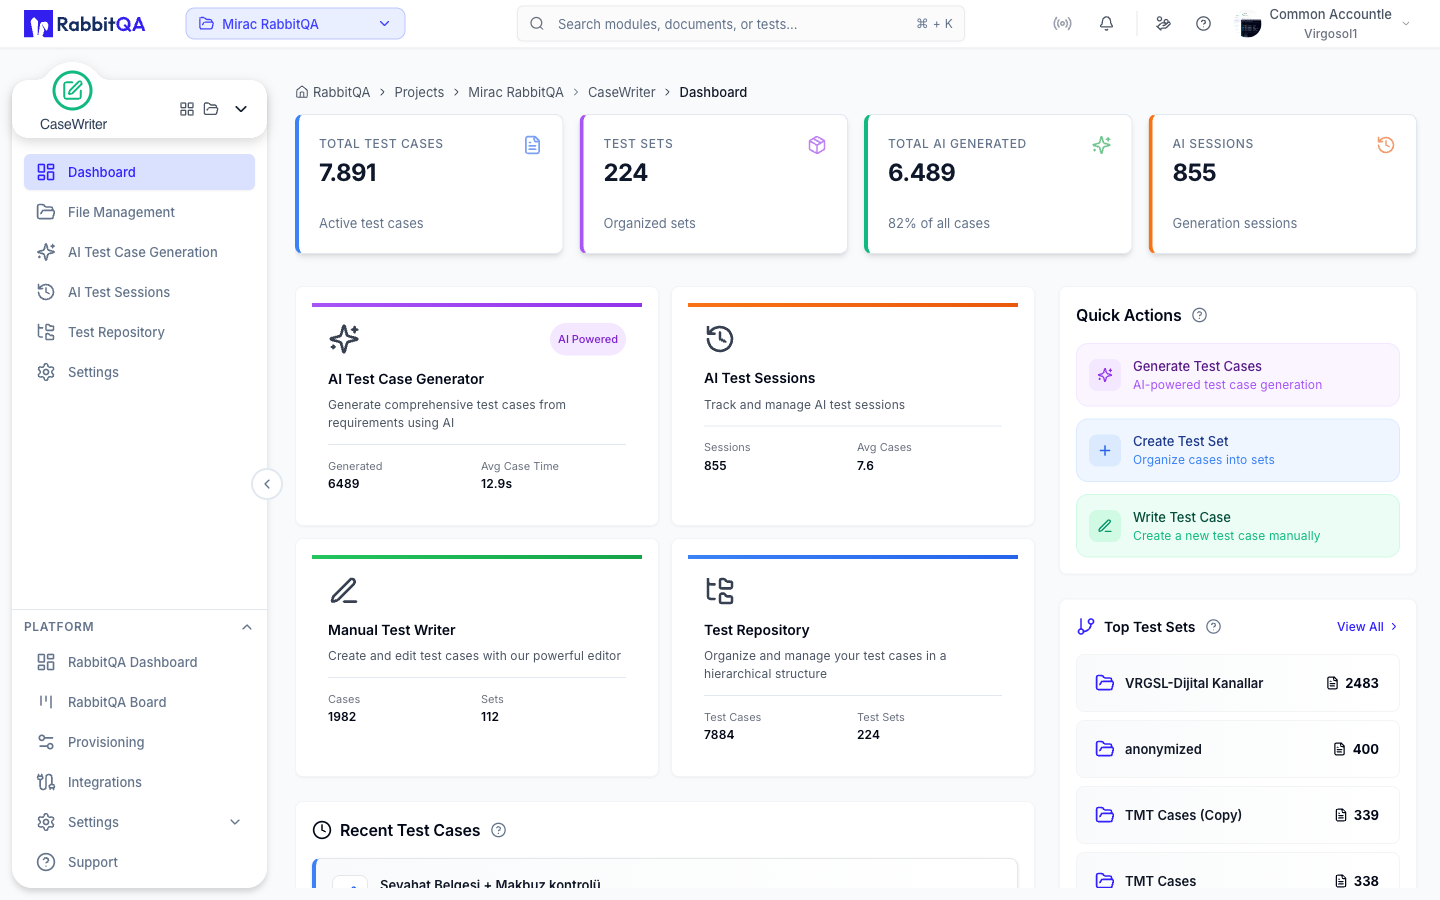The image size is (1440, 900).
Task: Expand the Common Accountle user menu
Action: (1406, 24)
